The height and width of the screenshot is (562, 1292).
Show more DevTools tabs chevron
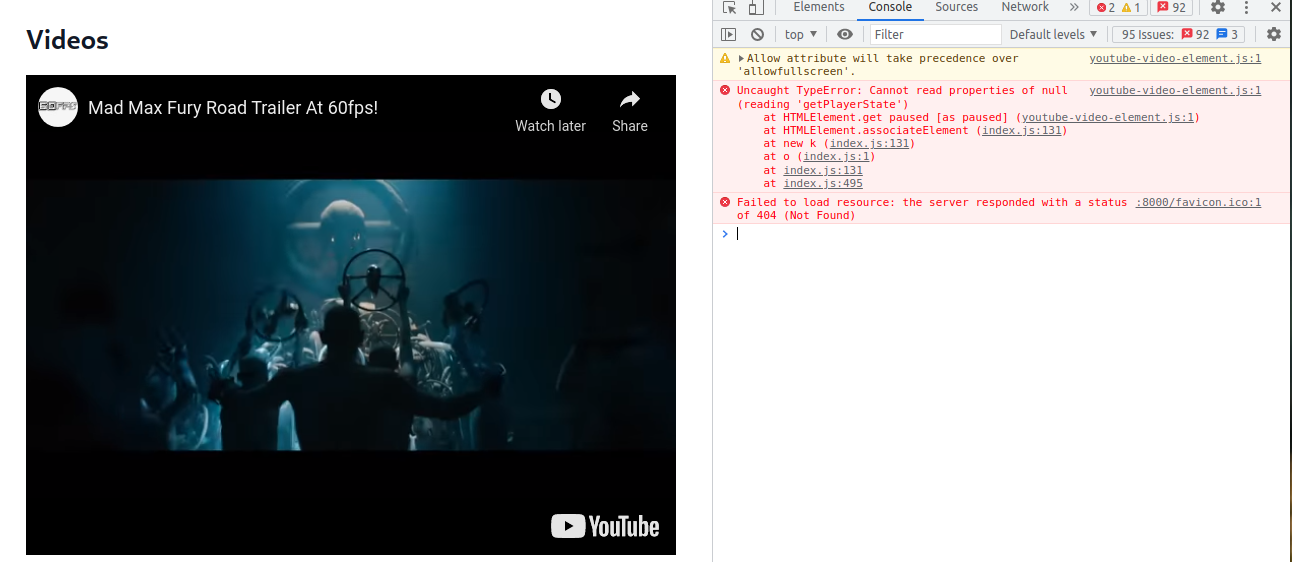tap(1074, 7)
